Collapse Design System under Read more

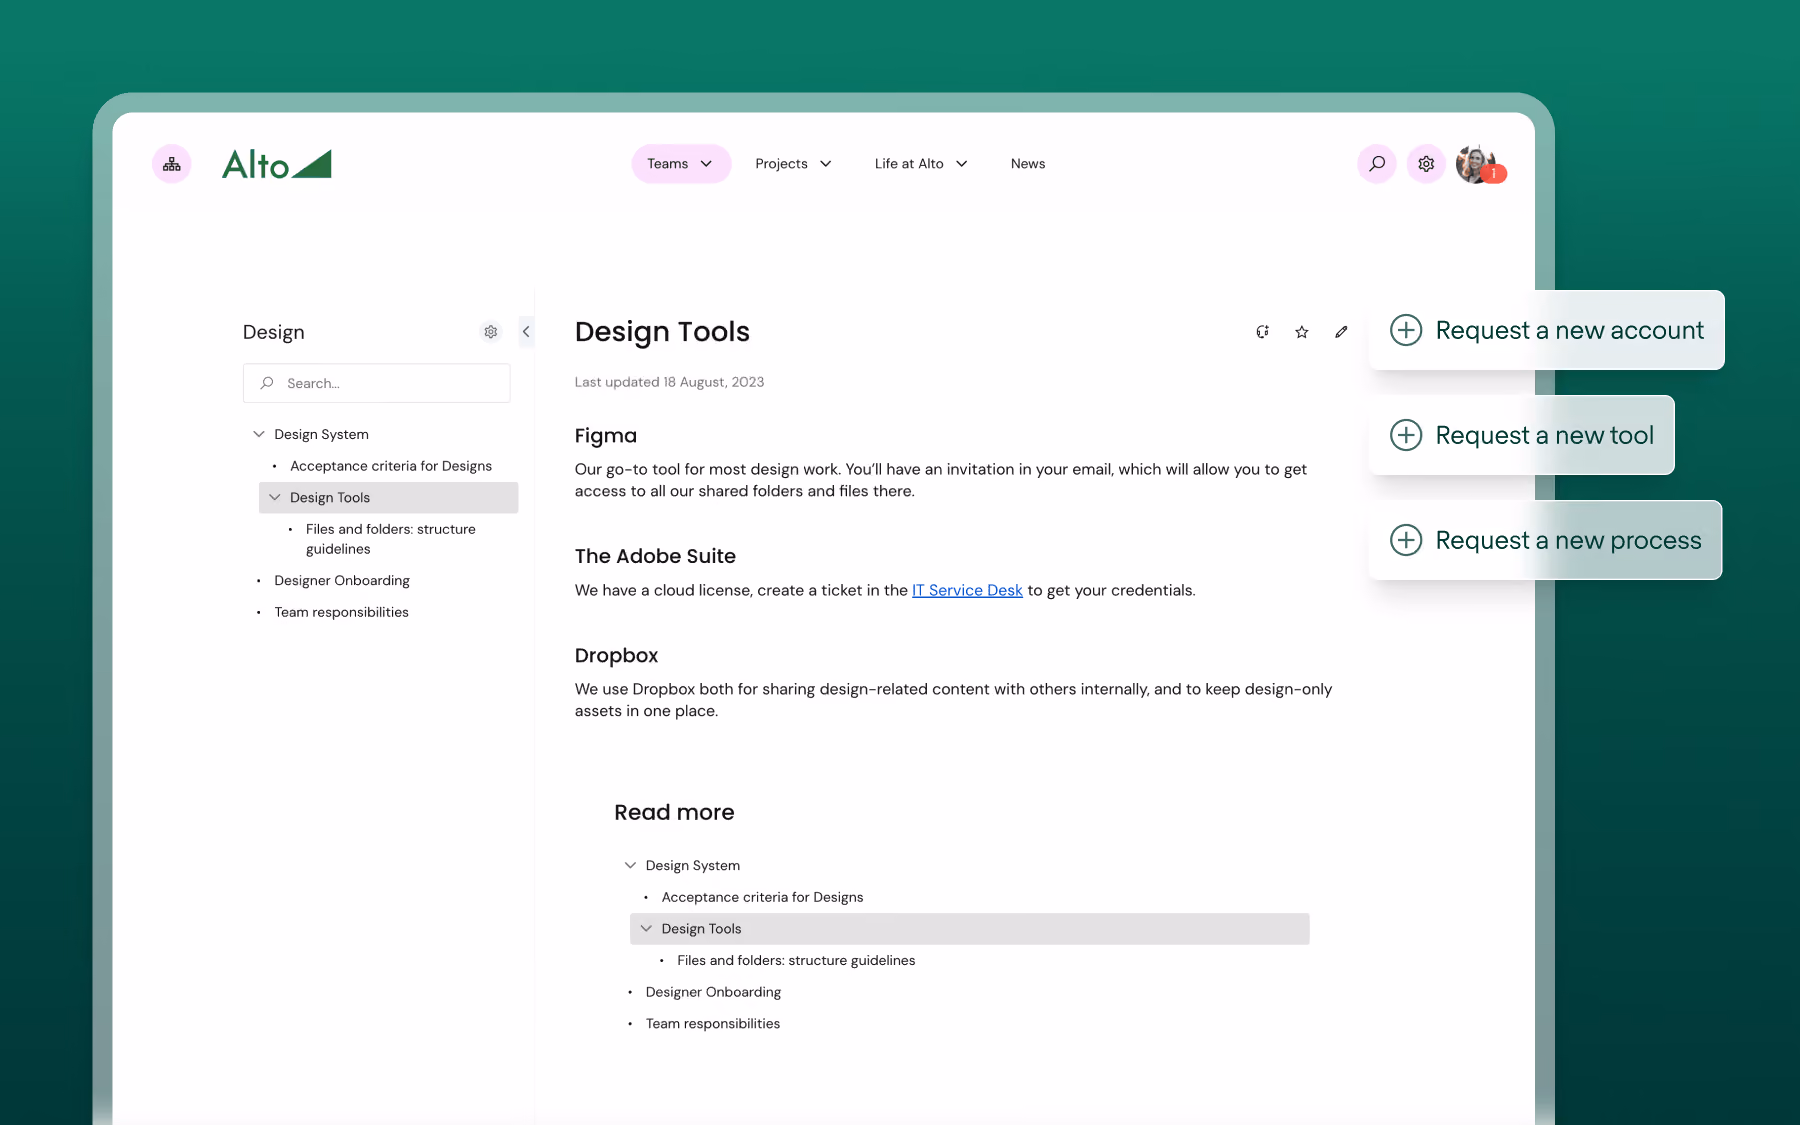click(x=630, y=865)
